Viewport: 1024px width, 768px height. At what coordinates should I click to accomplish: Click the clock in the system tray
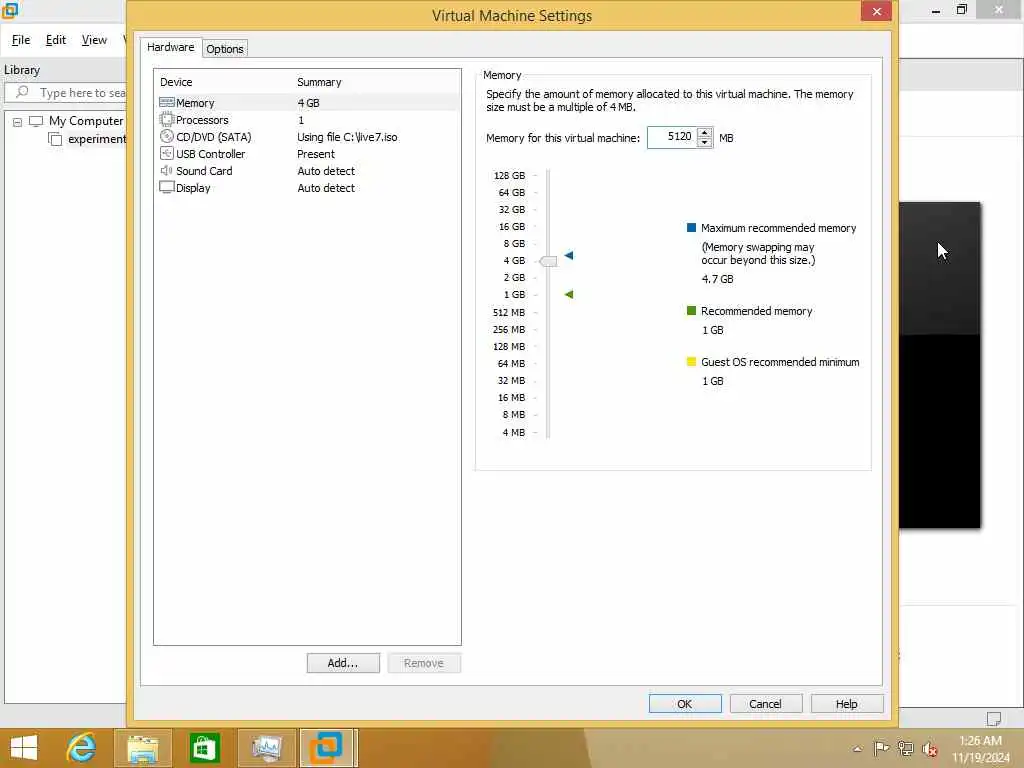980,748
